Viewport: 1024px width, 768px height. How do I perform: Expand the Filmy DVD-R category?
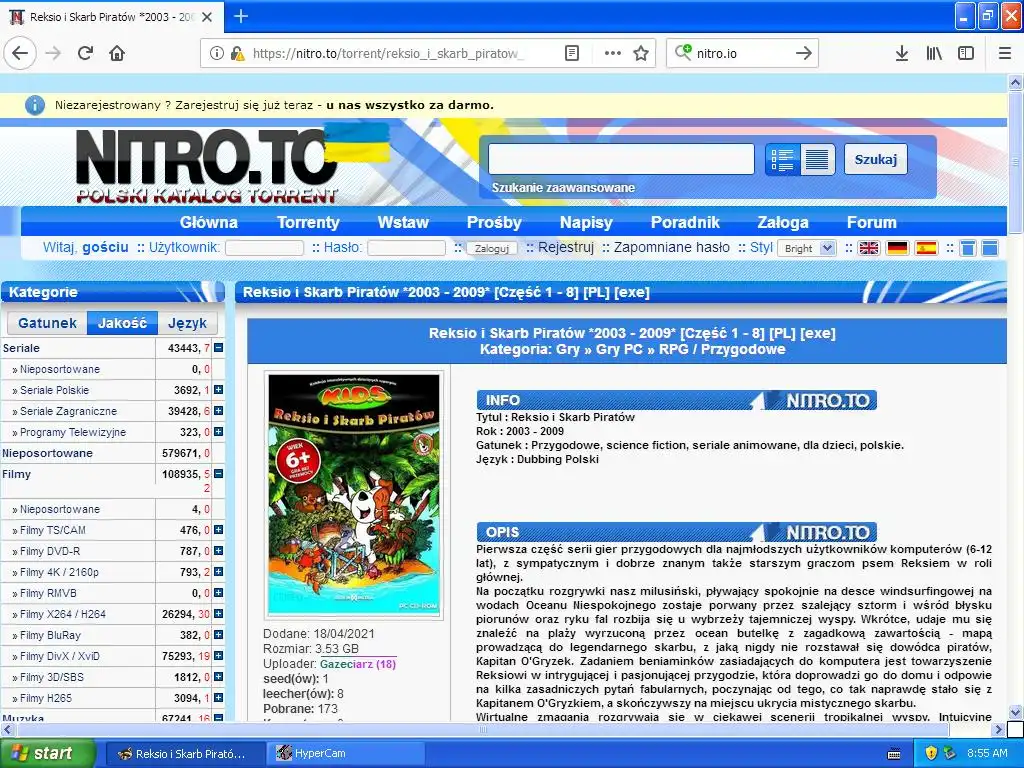pos(219,551)
